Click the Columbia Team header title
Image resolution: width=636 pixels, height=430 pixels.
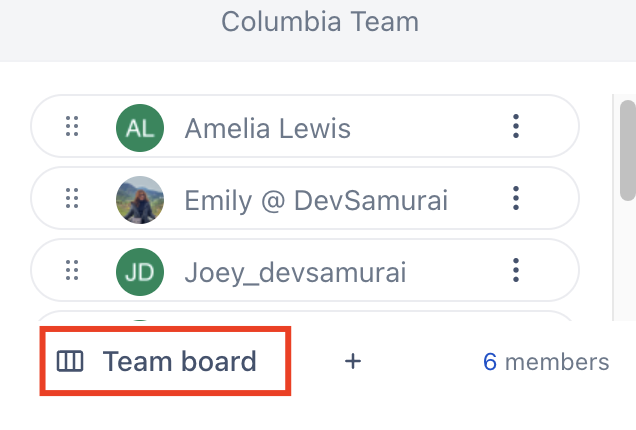[x=319, y=21]
